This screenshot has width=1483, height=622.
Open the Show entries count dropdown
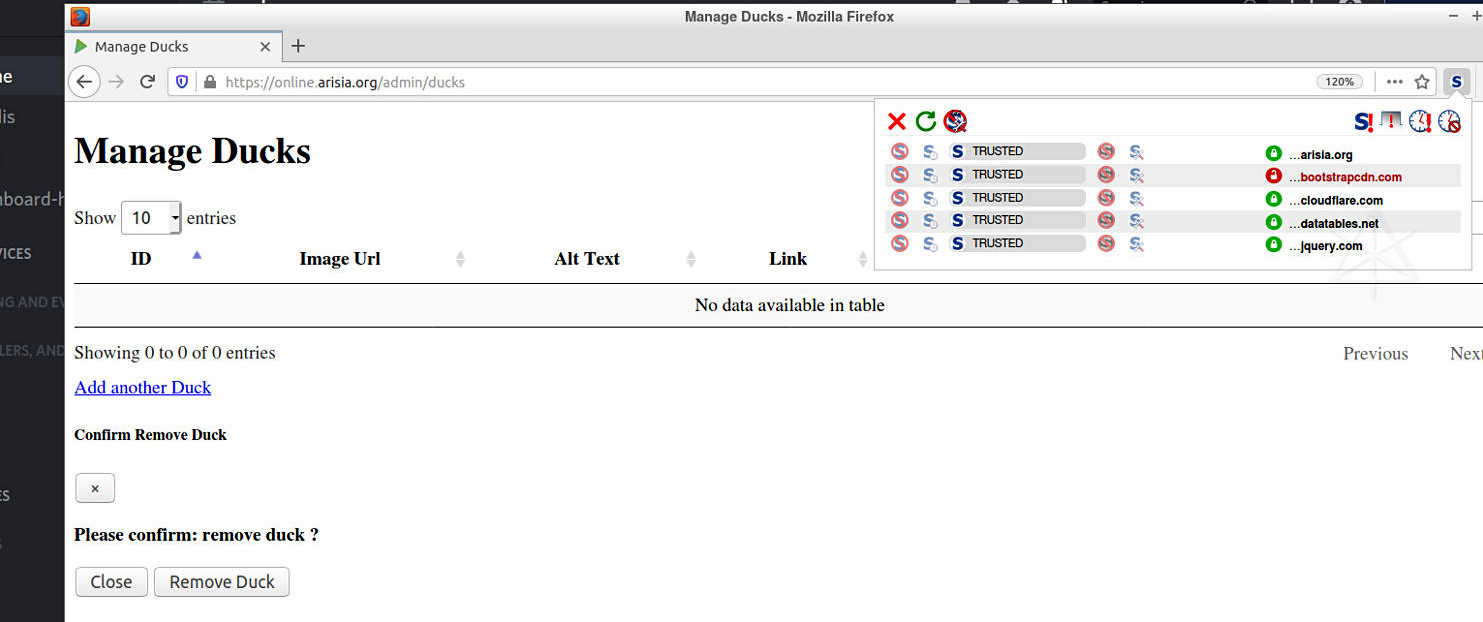(151, 218)
